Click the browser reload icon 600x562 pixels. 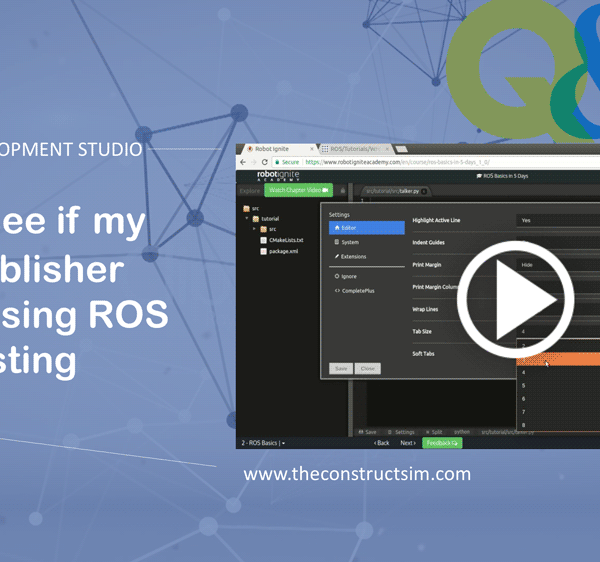tap(264, 161)
